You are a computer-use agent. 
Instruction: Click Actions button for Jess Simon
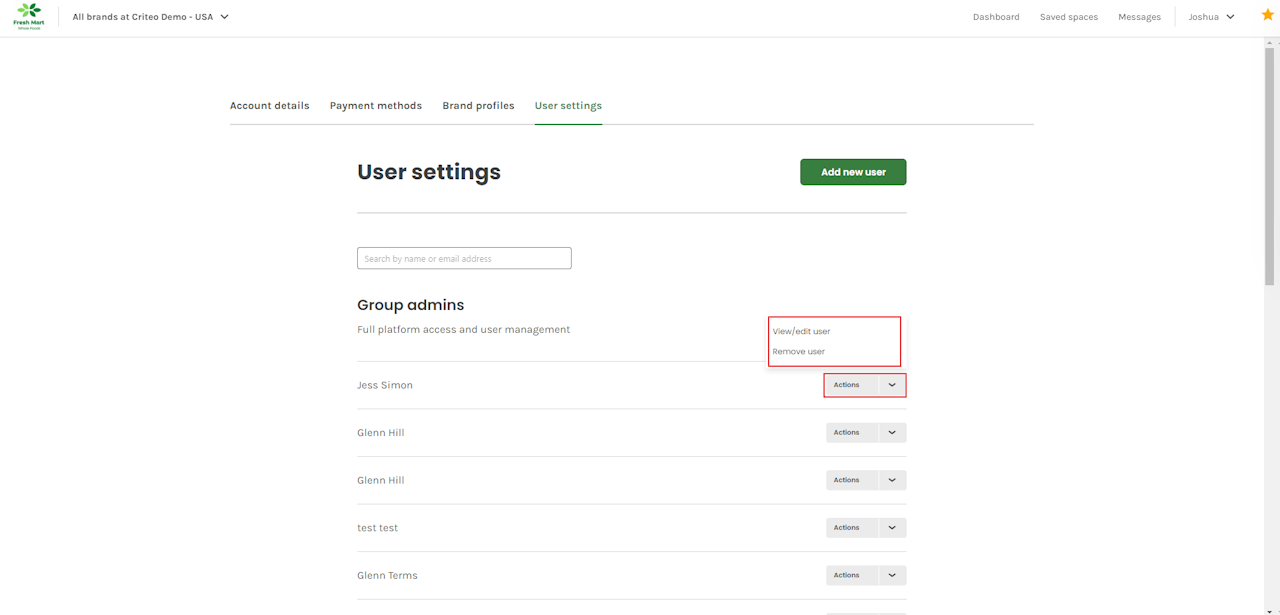pos(847,385)
